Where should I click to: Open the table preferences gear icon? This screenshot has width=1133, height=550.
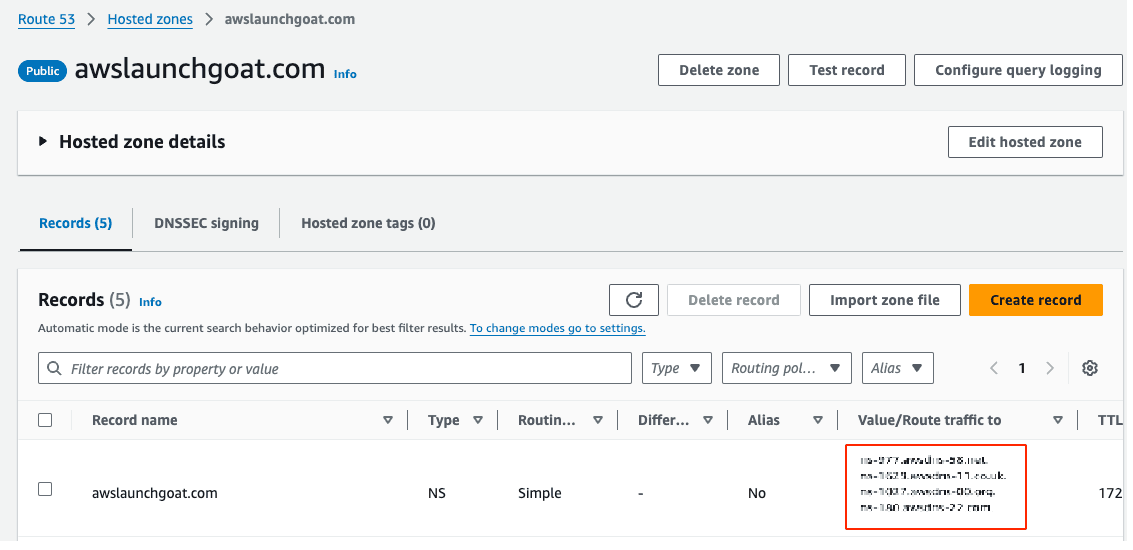tap(1090, 368)
